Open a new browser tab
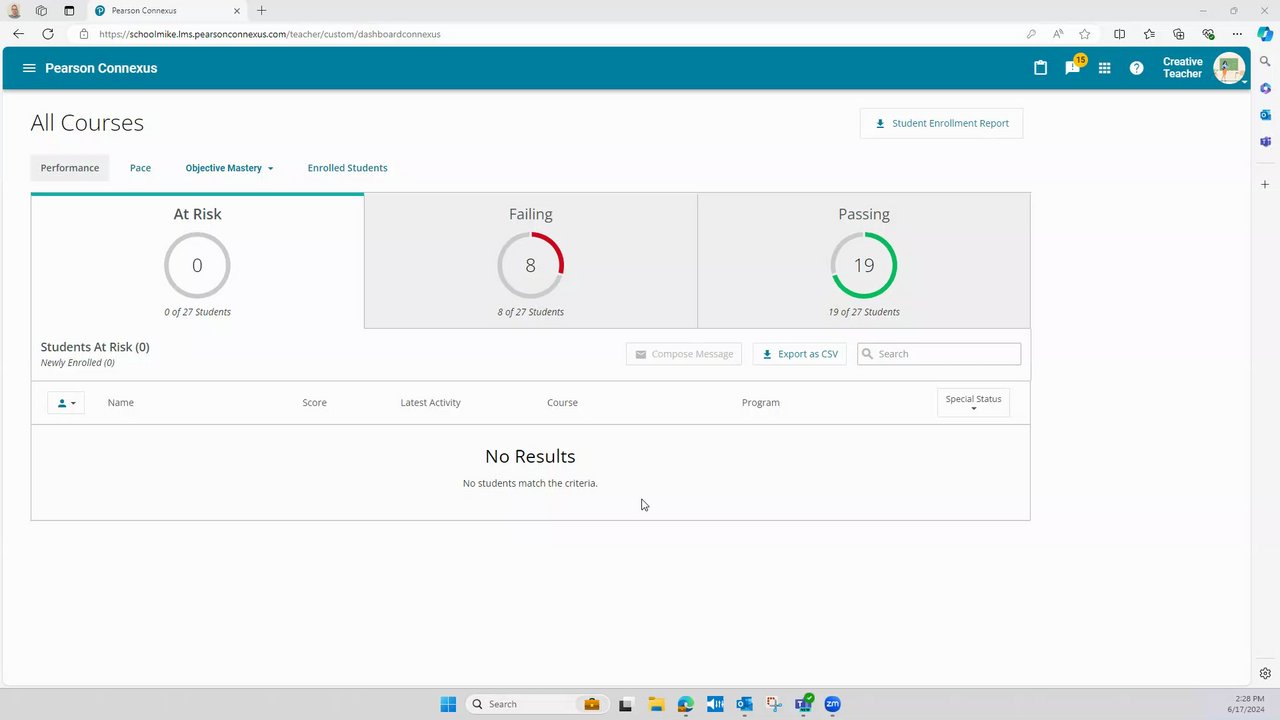1280x720 pixels. [x=262, y=11]
